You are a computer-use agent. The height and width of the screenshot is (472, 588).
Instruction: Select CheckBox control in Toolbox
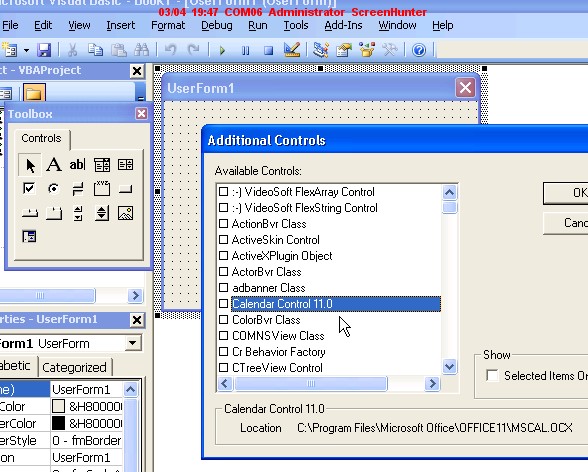click(x=29, y=189)
